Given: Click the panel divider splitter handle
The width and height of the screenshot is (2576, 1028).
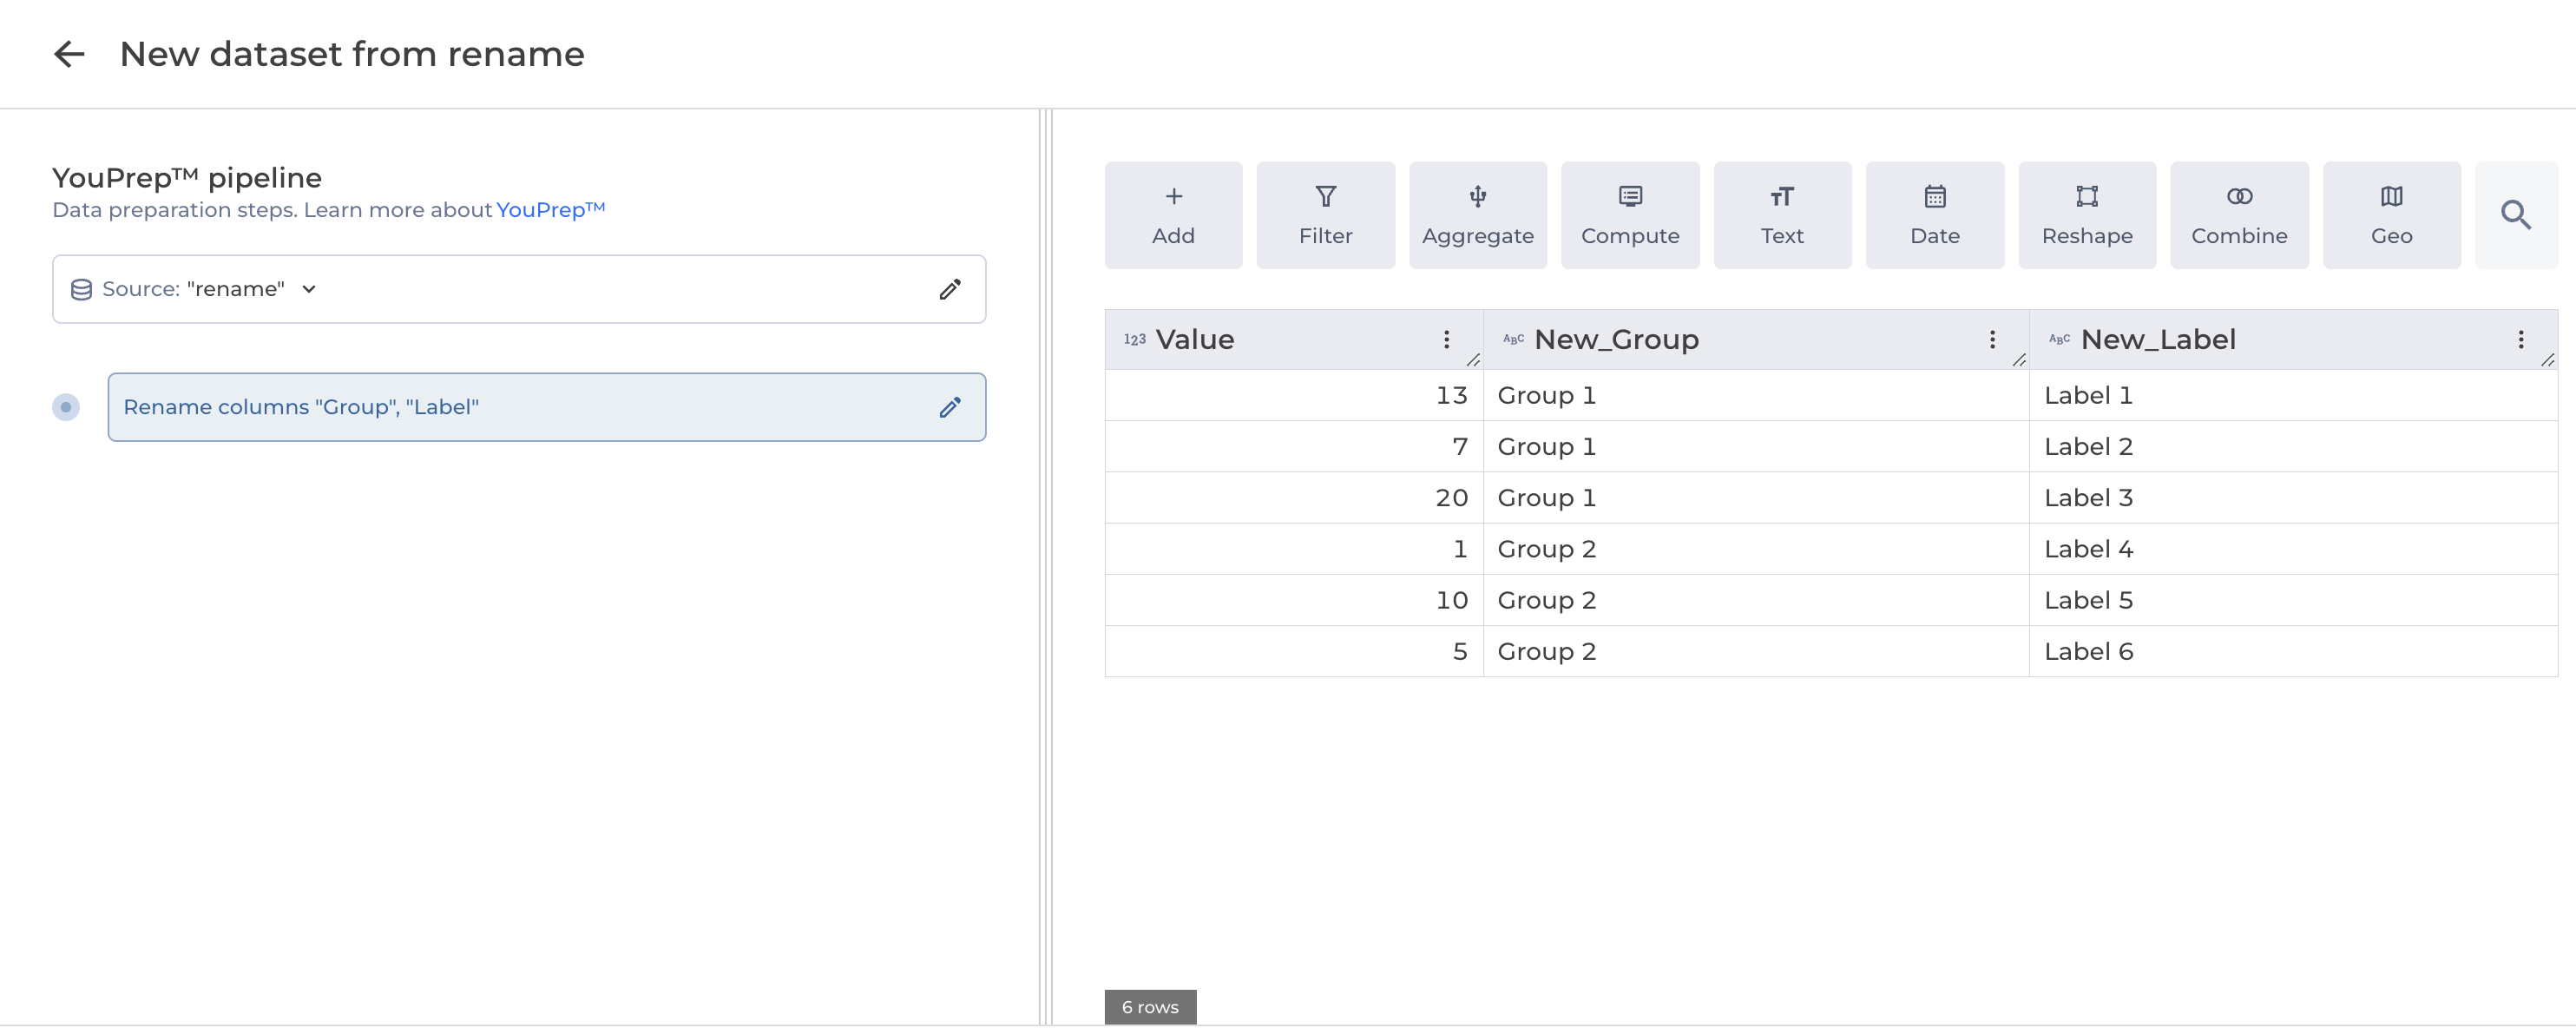Looking at the screenshot, I should 1045,566.
